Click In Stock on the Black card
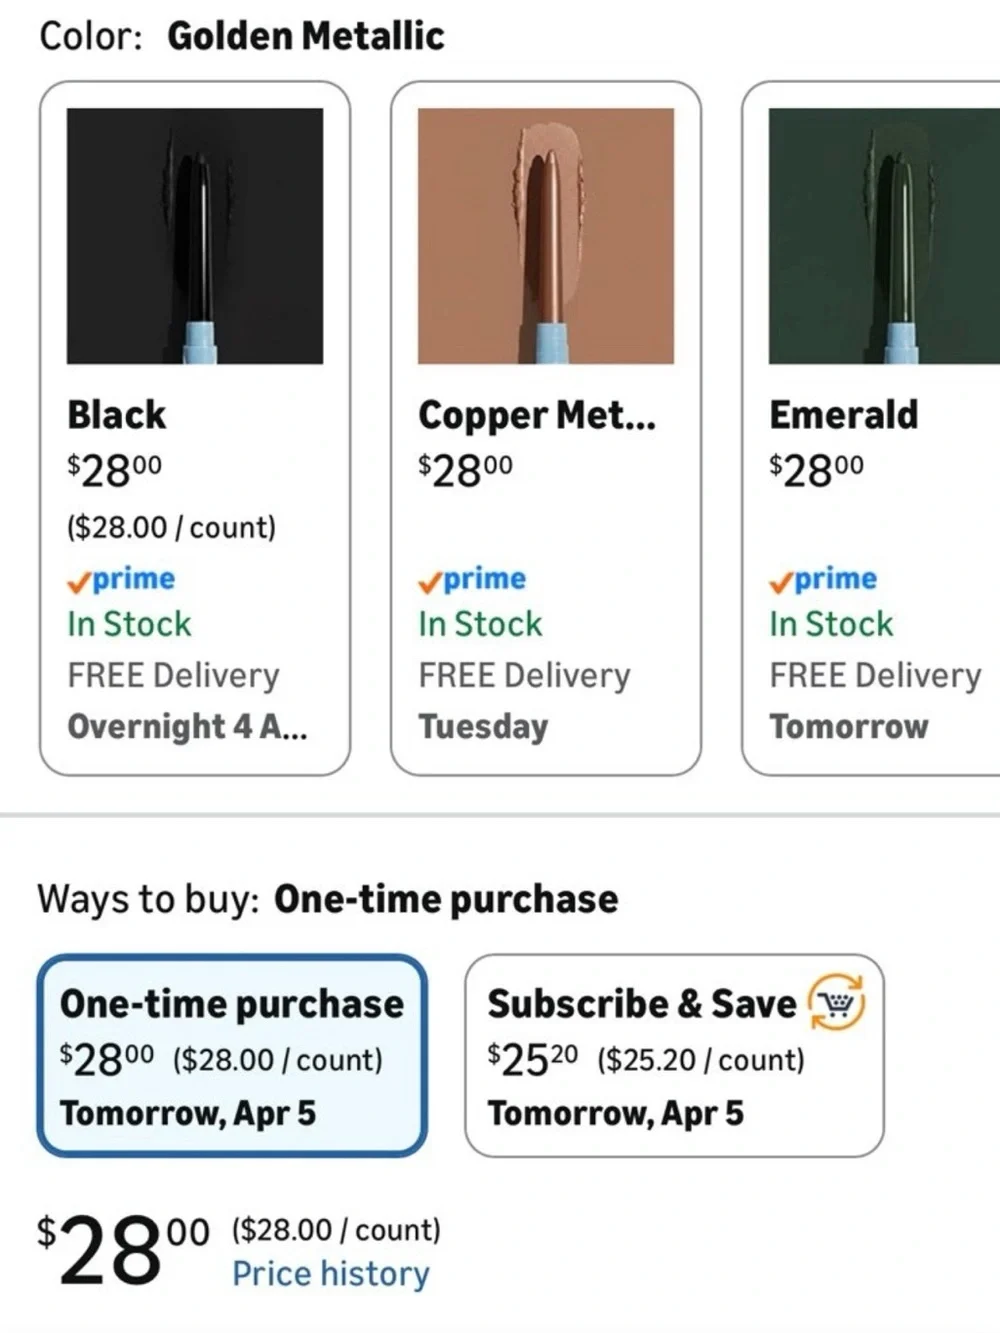This screenshot has width=1000, height=1333. point(129,624)
